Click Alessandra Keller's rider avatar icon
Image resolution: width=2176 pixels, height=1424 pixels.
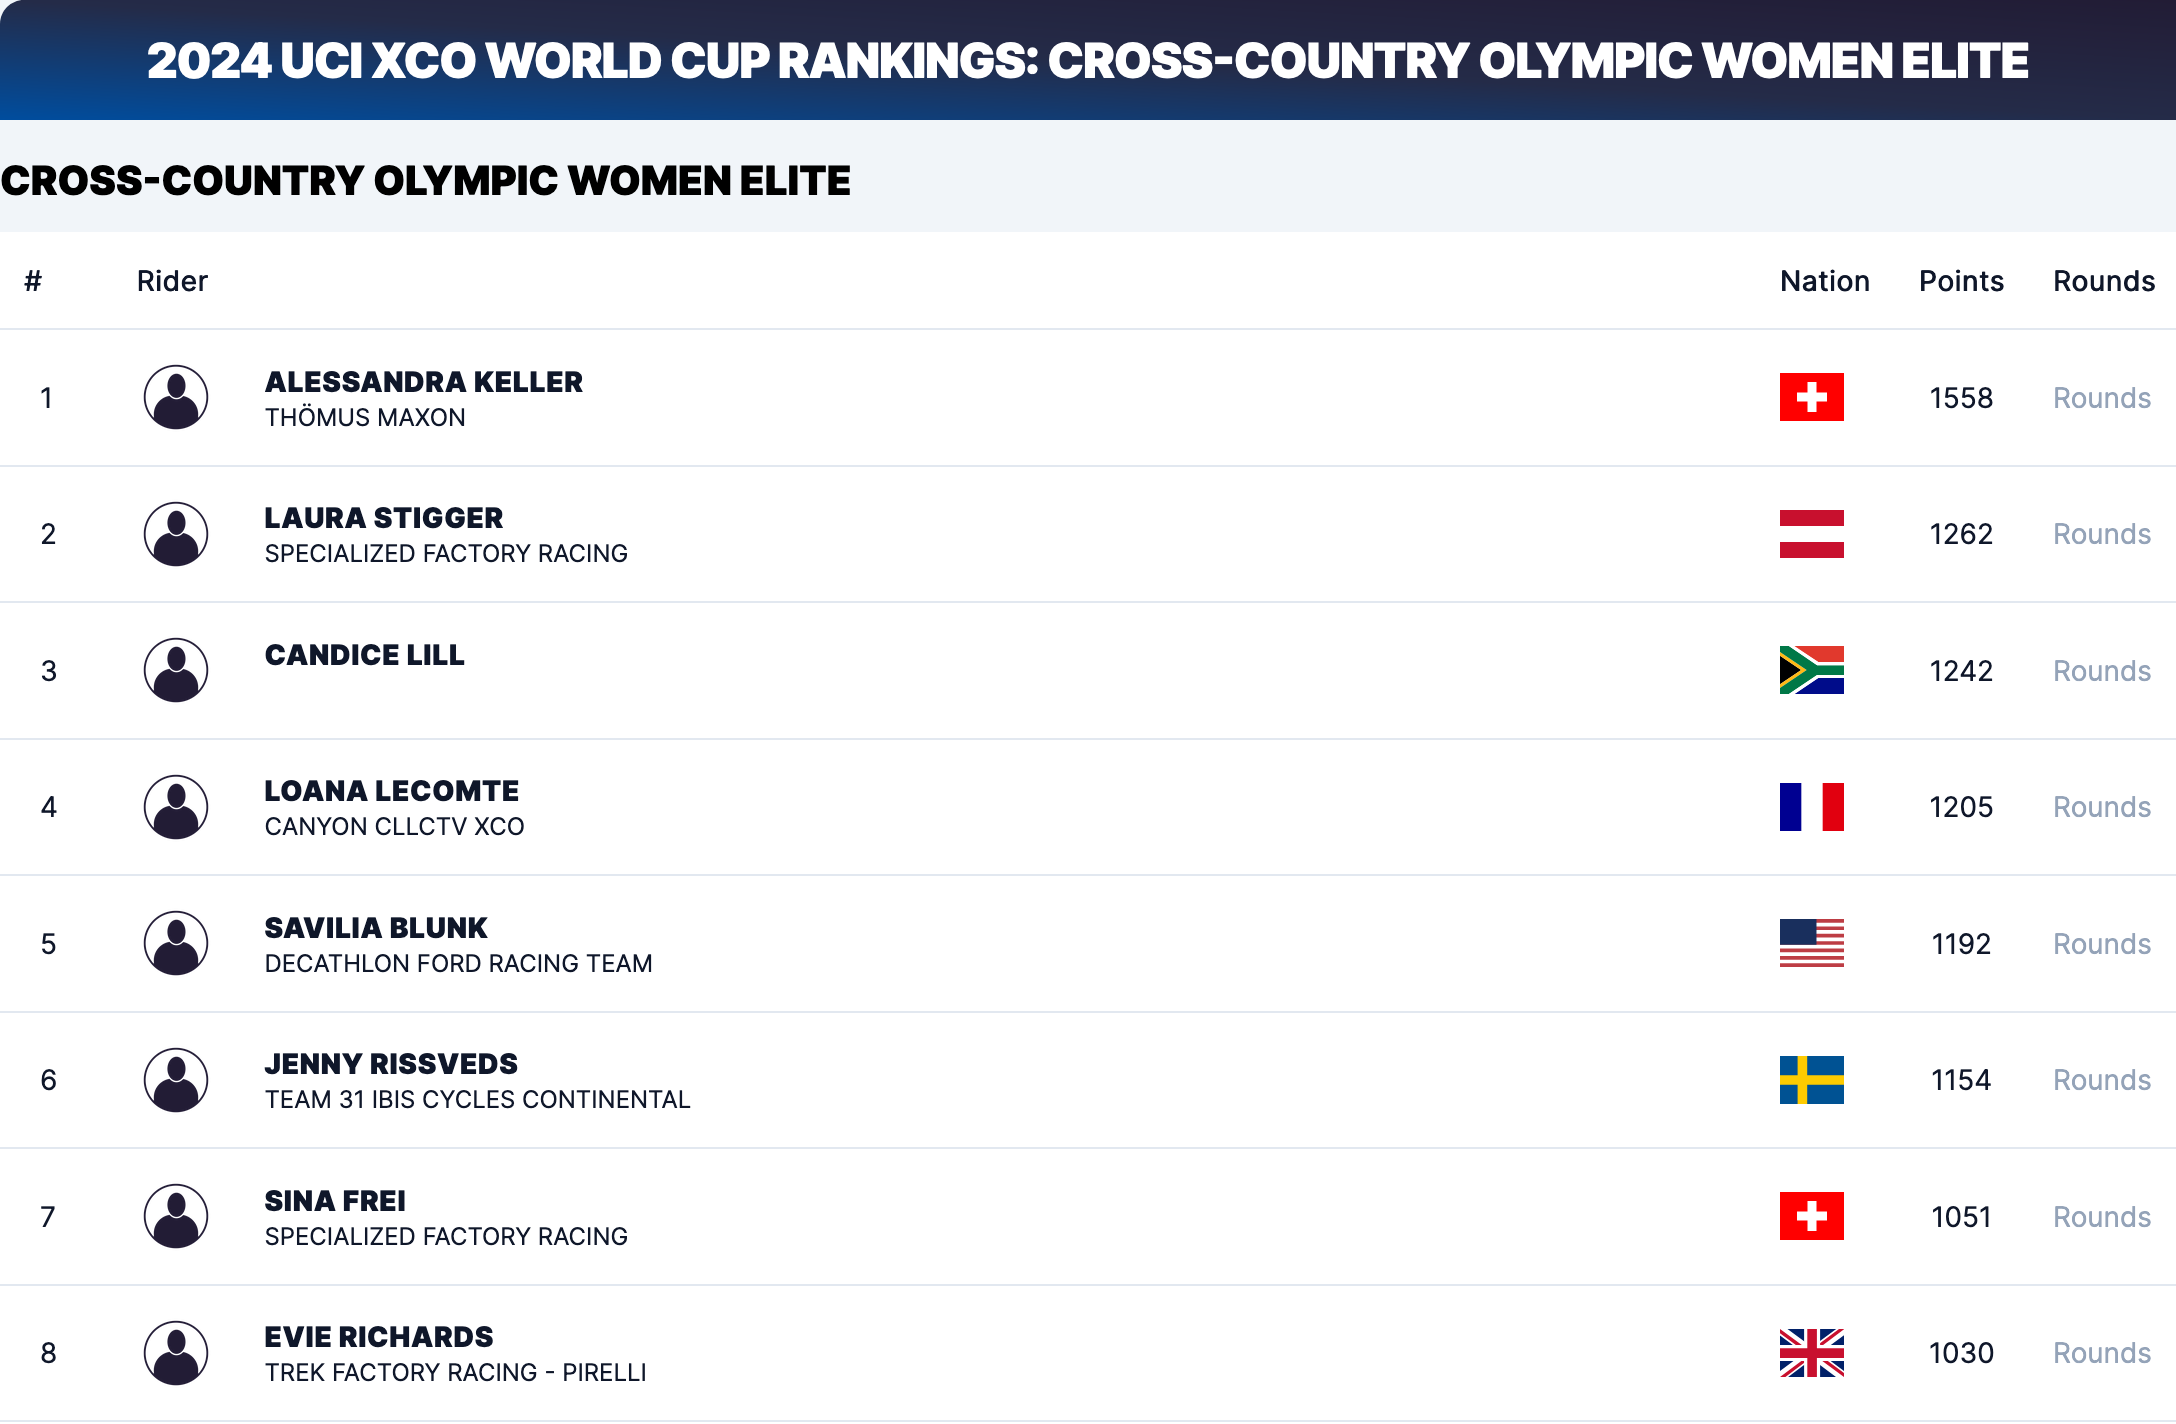tap(176, 397)
